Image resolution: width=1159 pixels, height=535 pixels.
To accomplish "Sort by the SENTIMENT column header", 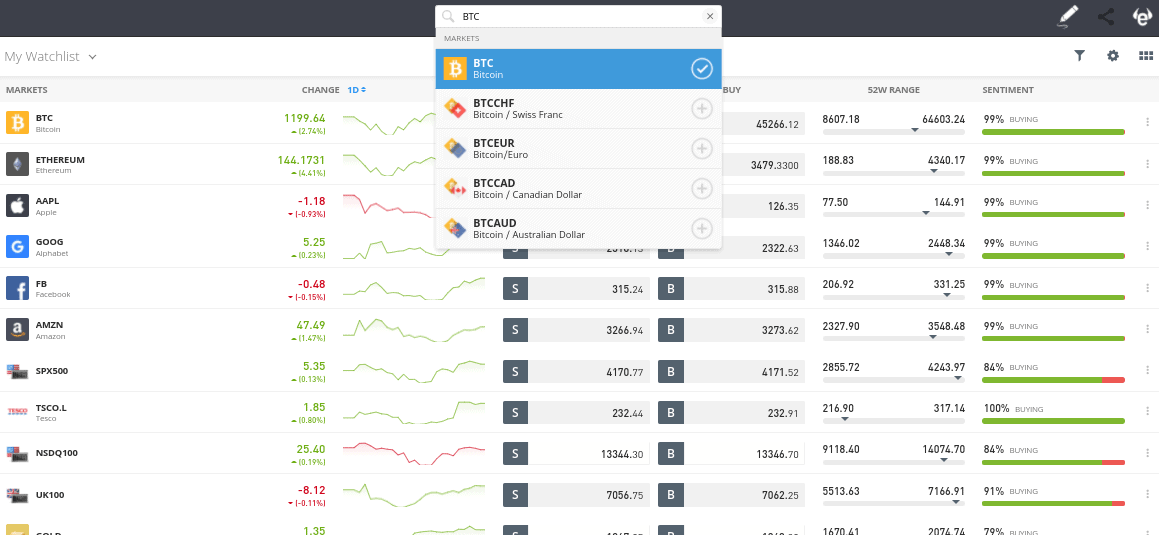I will pos(1007,90).
